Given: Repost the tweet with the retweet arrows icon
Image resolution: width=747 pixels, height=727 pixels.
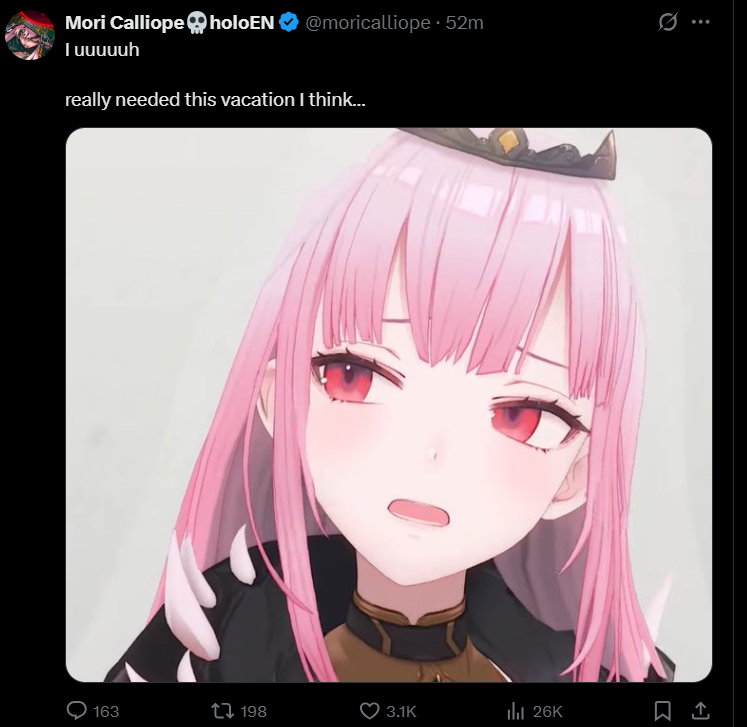Looking at the screenshot, I should pos(222,711).
